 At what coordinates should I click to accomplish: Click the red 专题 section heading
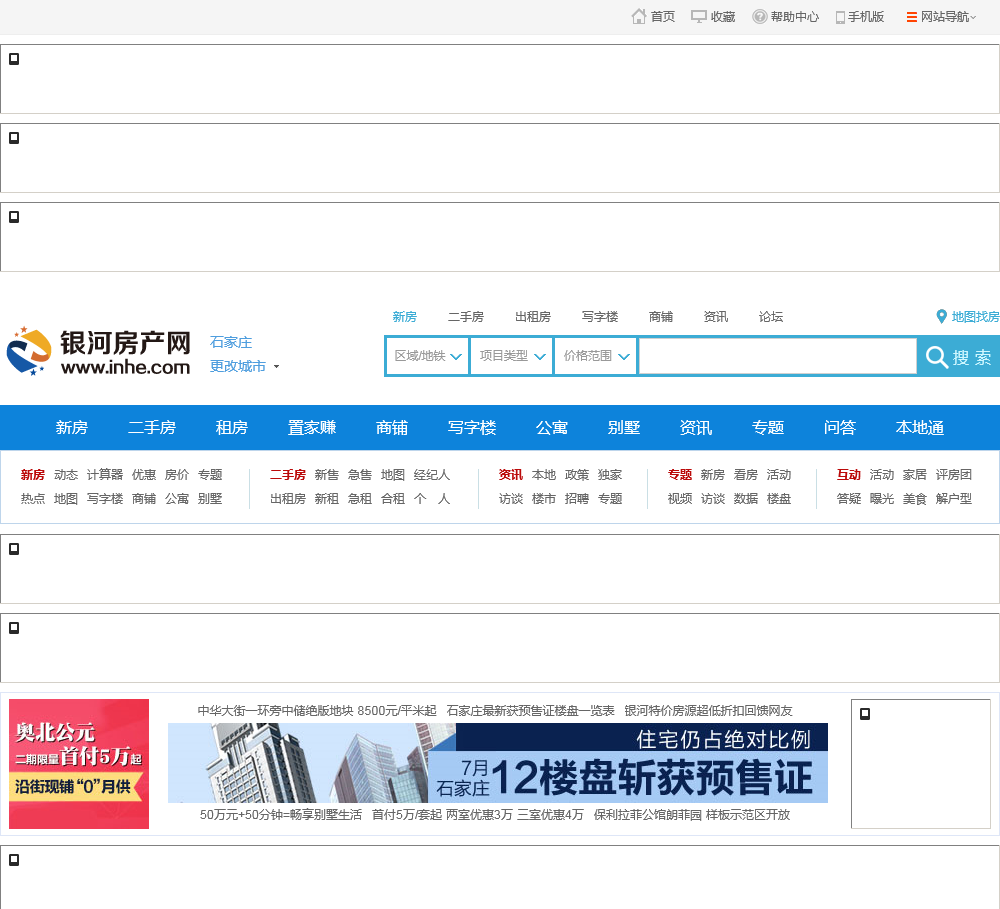(680, 475)
